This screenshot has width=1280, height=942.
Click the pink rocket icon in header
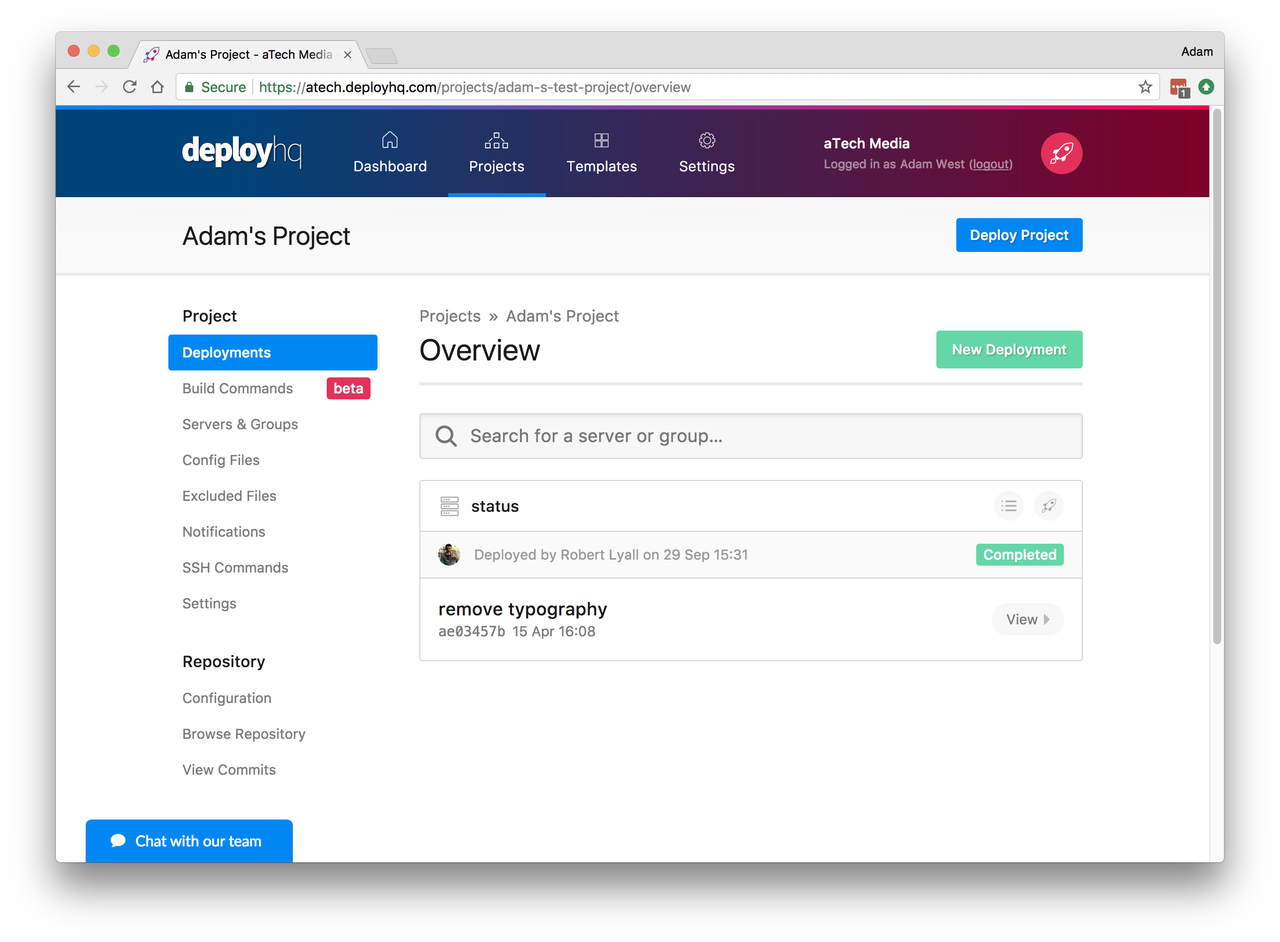coord(1061,152)
